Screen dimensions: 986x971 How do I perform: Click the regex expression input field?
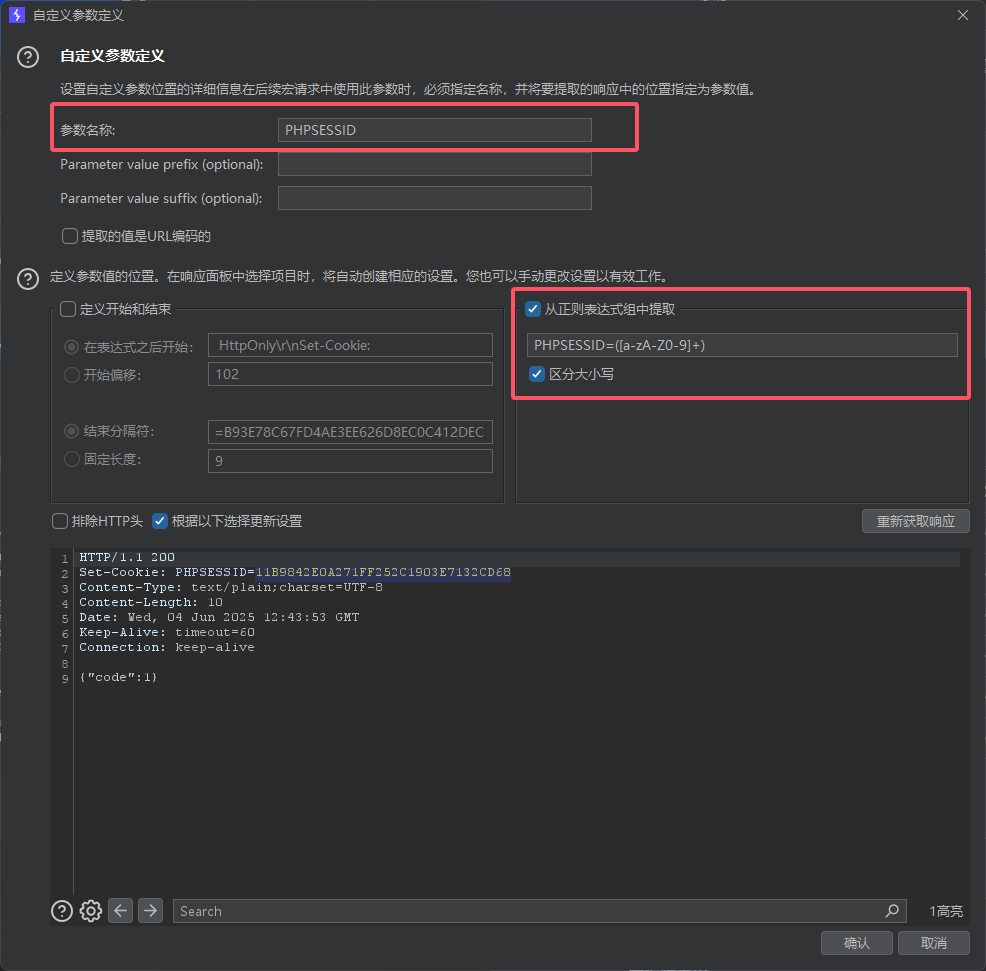(x=741, y=345)
